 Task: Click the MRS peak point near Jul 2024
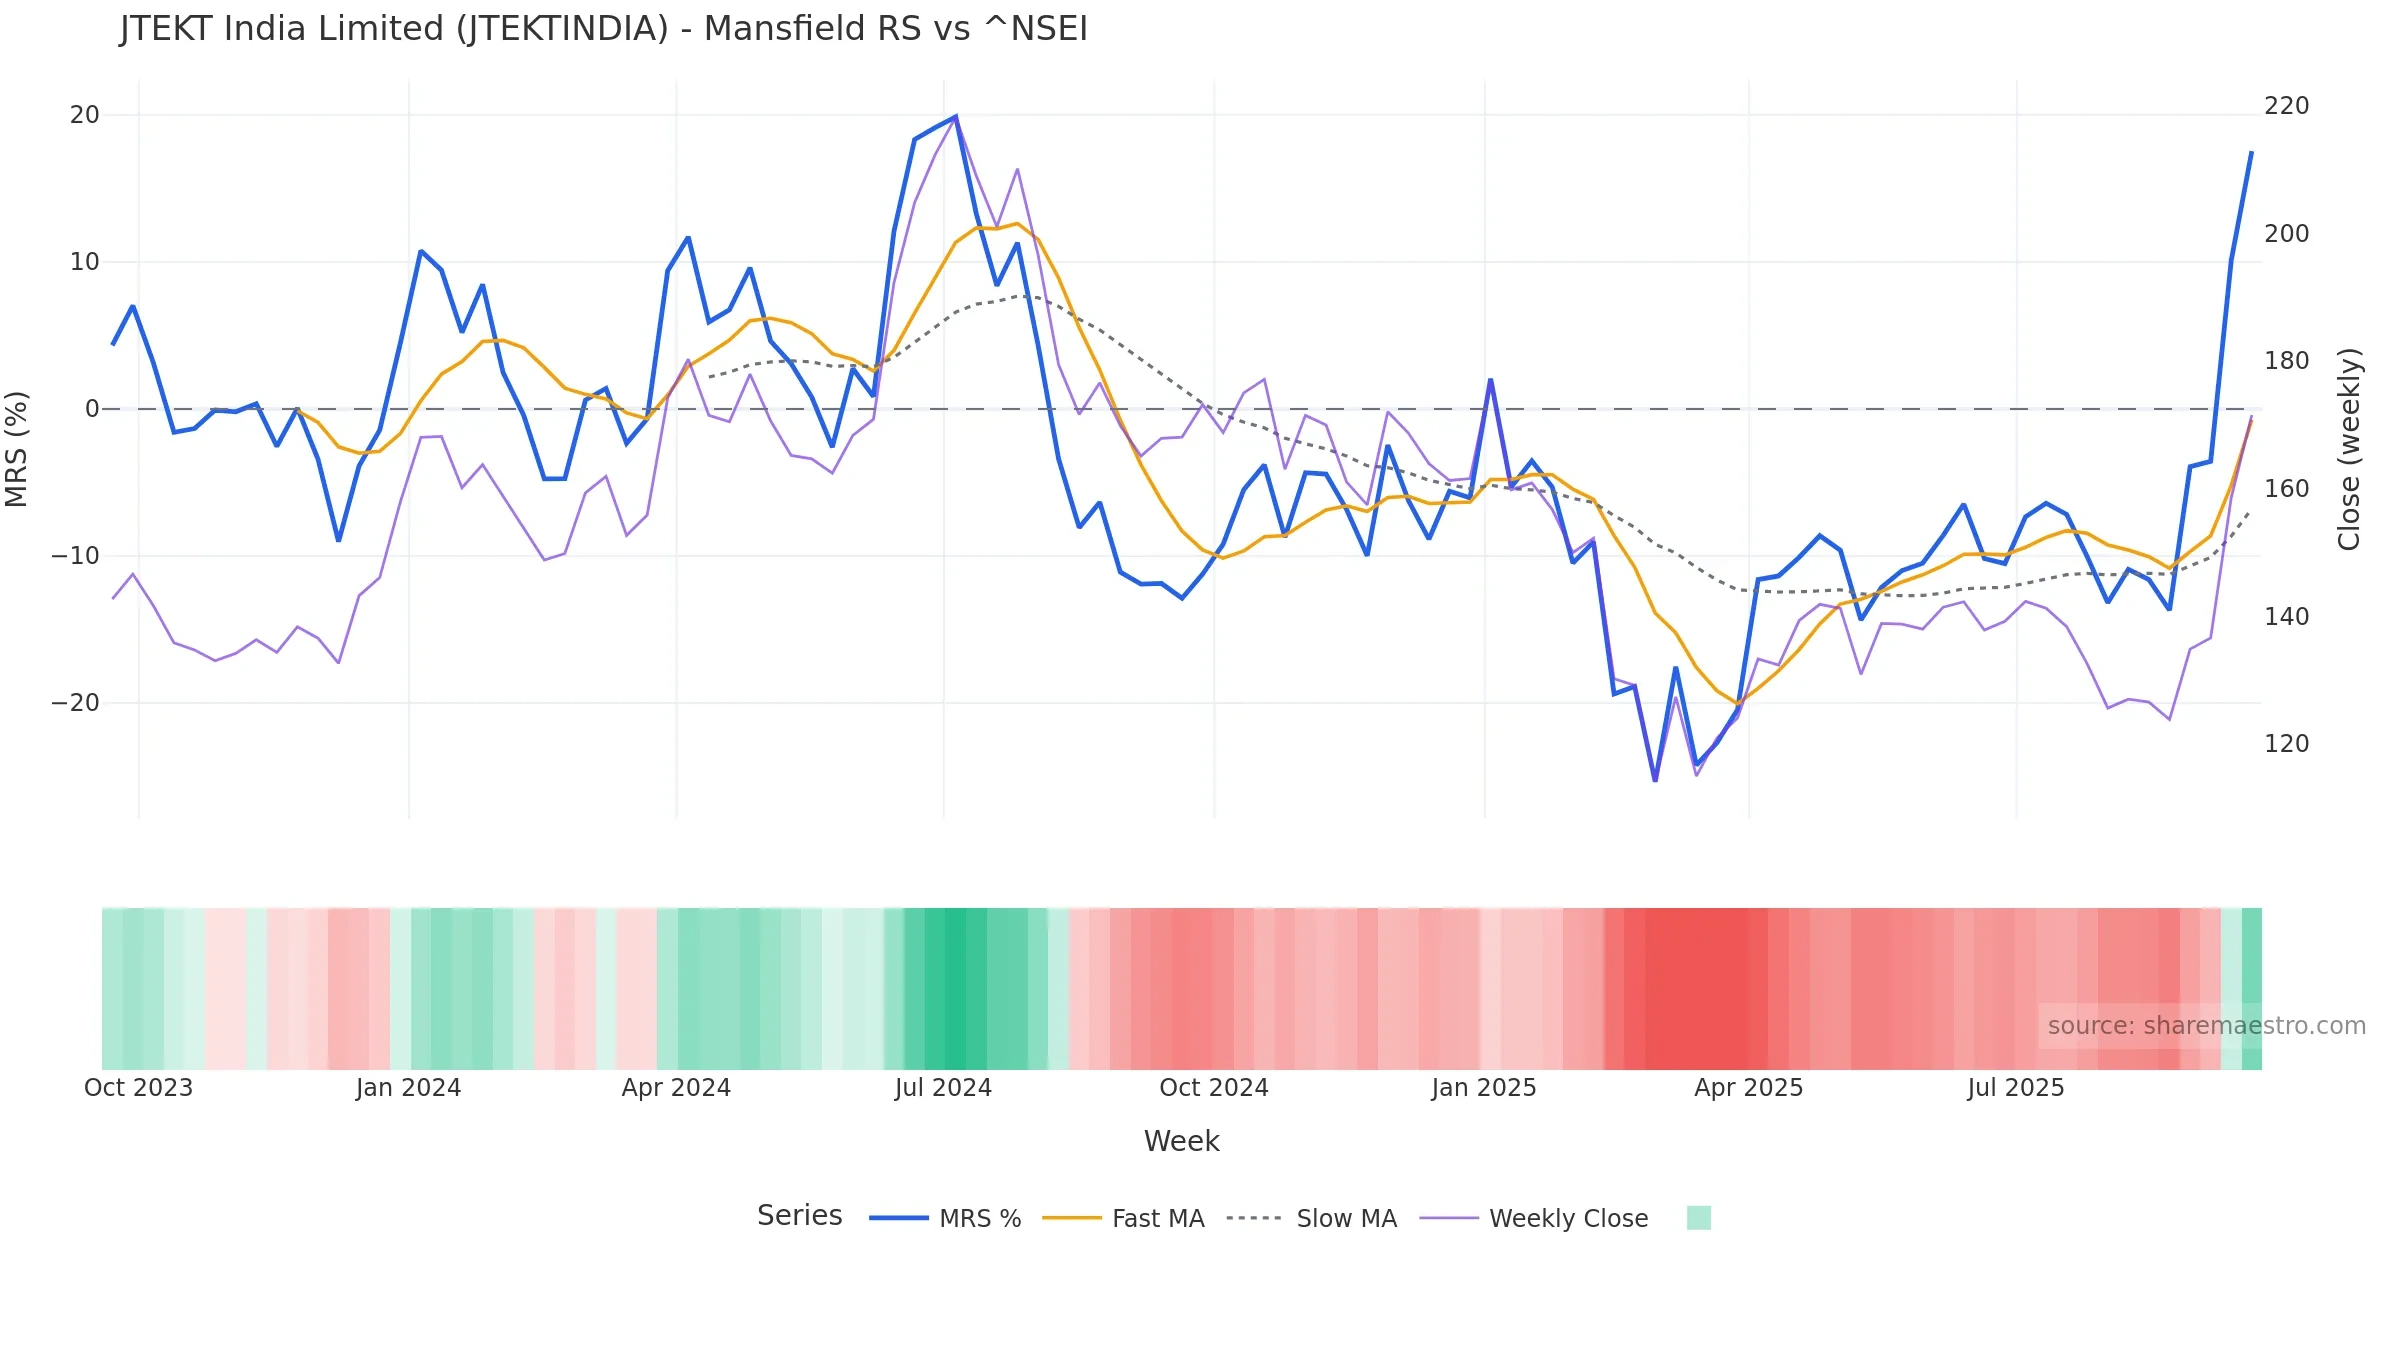(x=956, y=117)
